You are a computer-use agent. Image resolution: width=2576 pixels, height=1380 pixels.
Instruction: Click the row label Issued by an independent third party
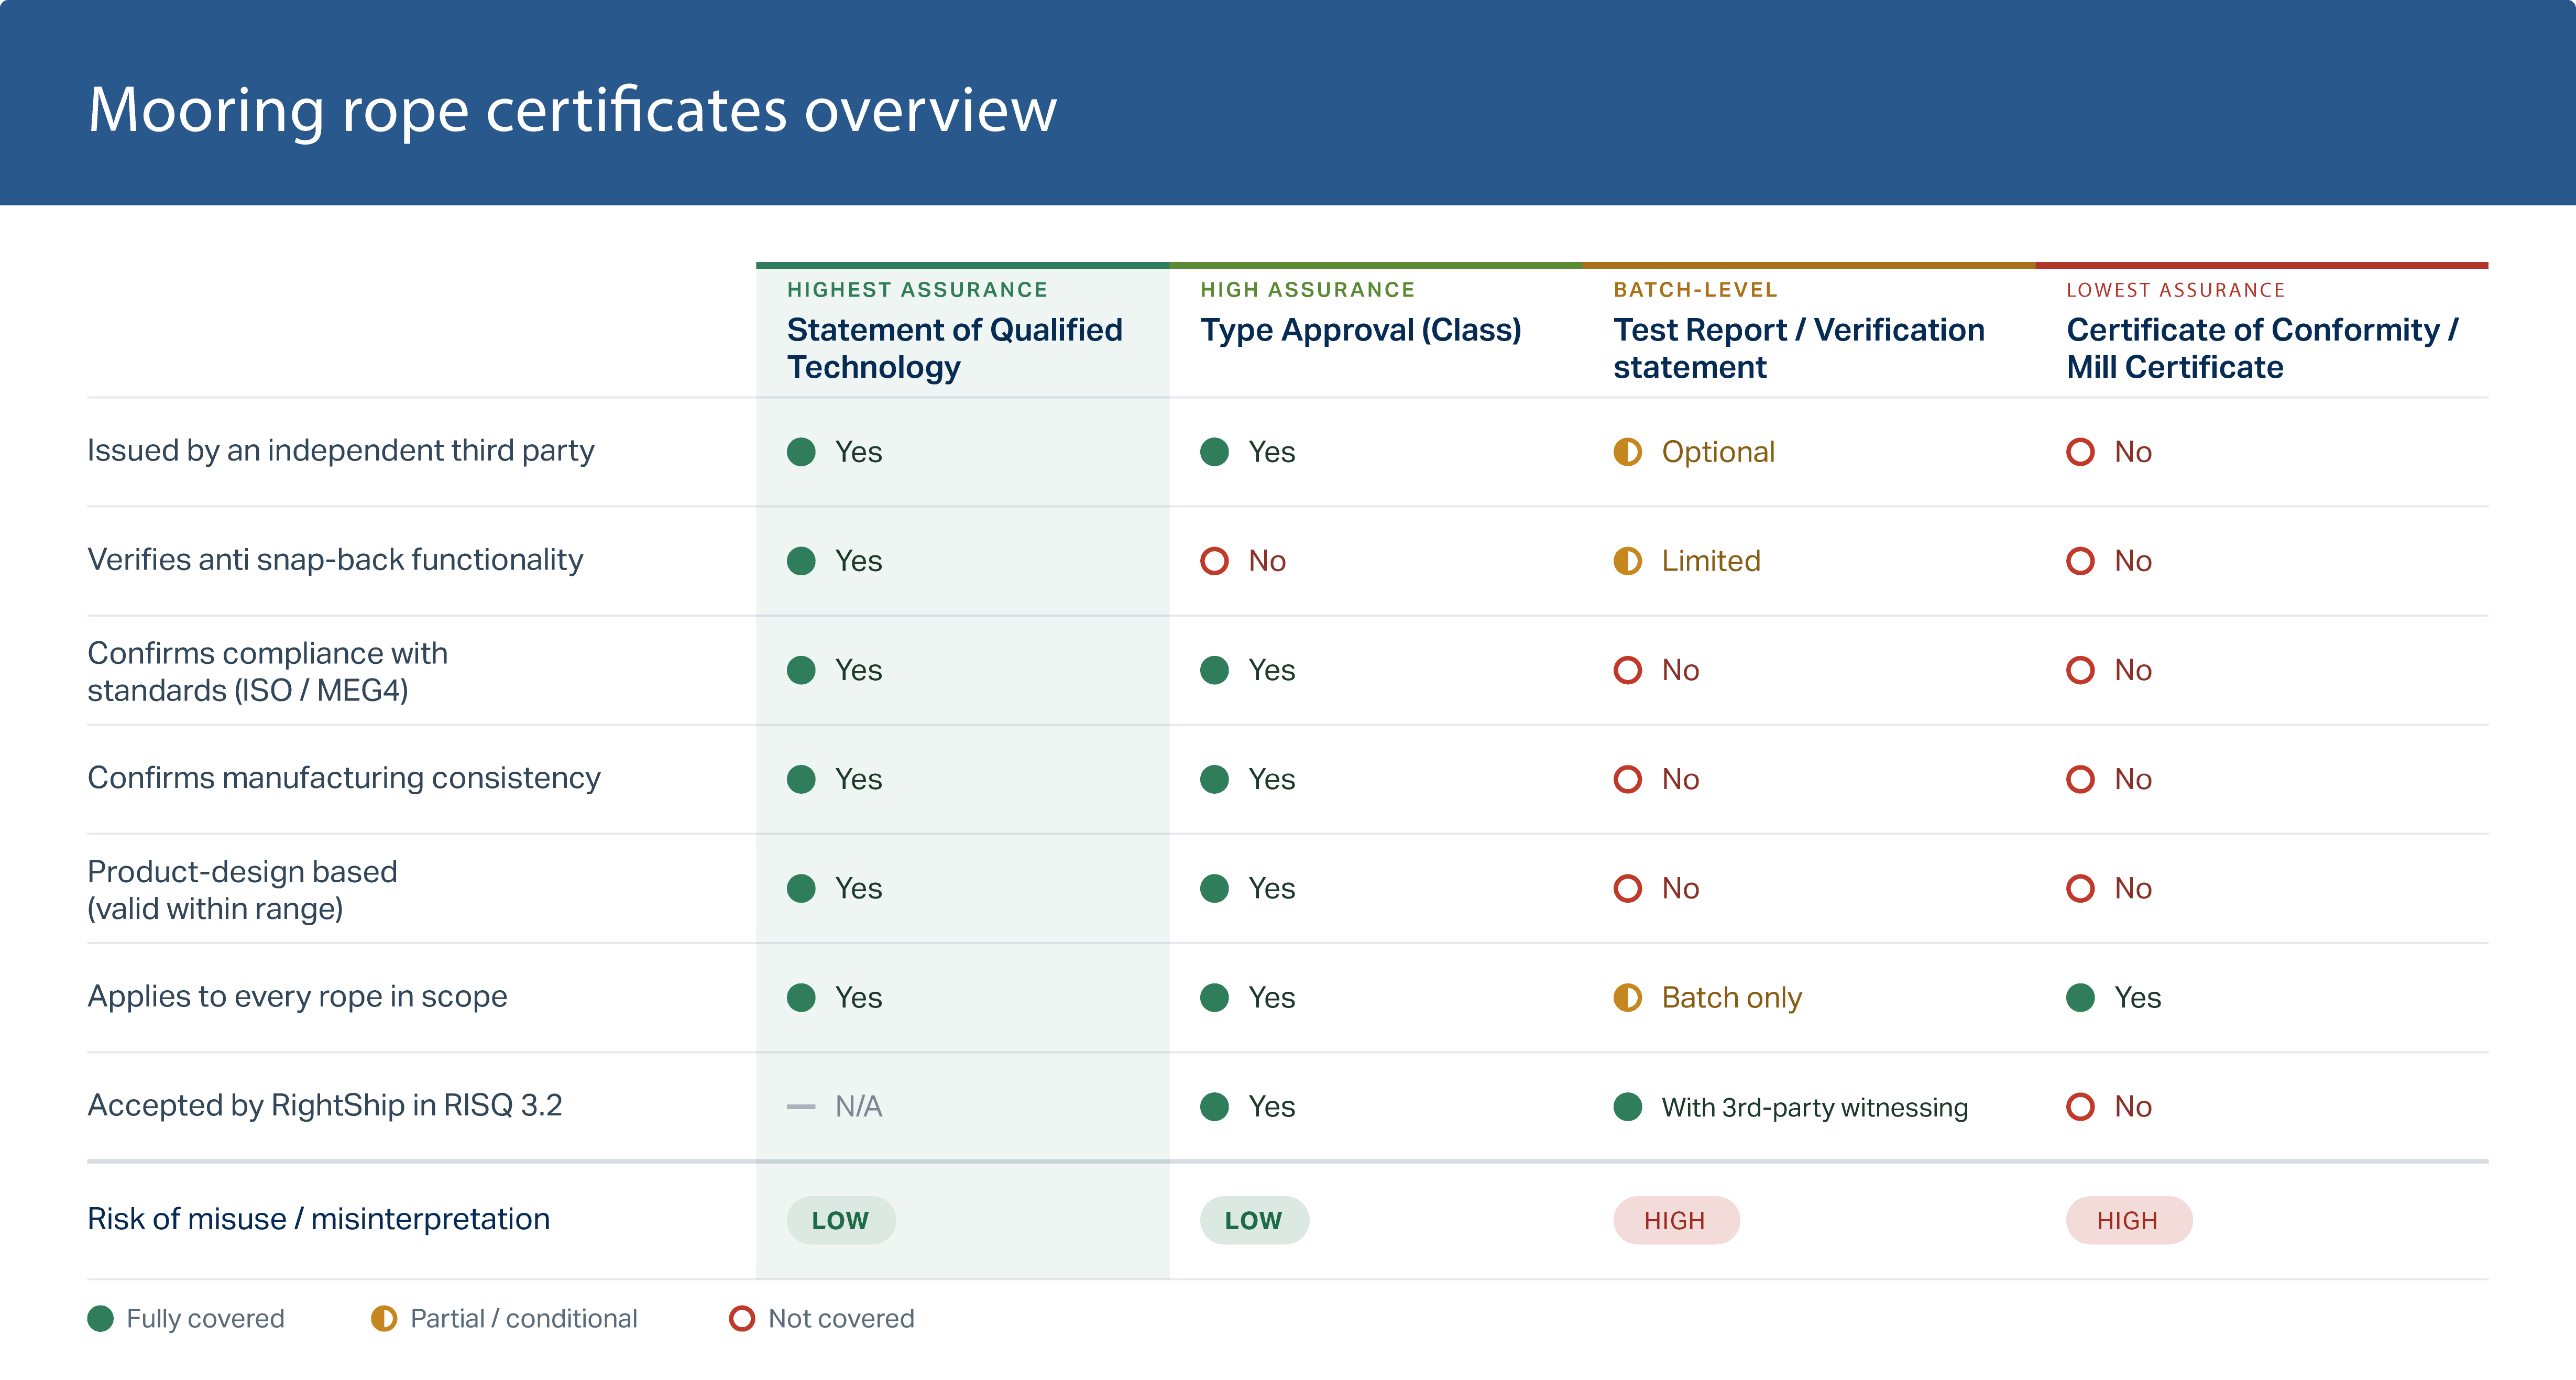[x=340, y=452]
